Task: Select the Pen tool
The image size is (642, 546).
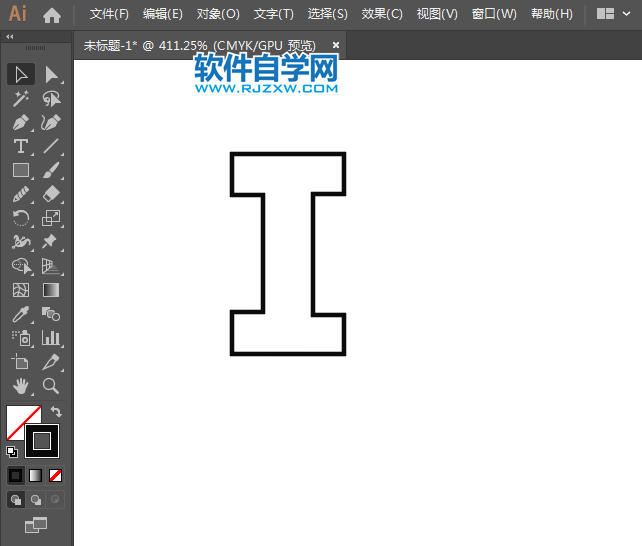Action: (x=21, y=122)
